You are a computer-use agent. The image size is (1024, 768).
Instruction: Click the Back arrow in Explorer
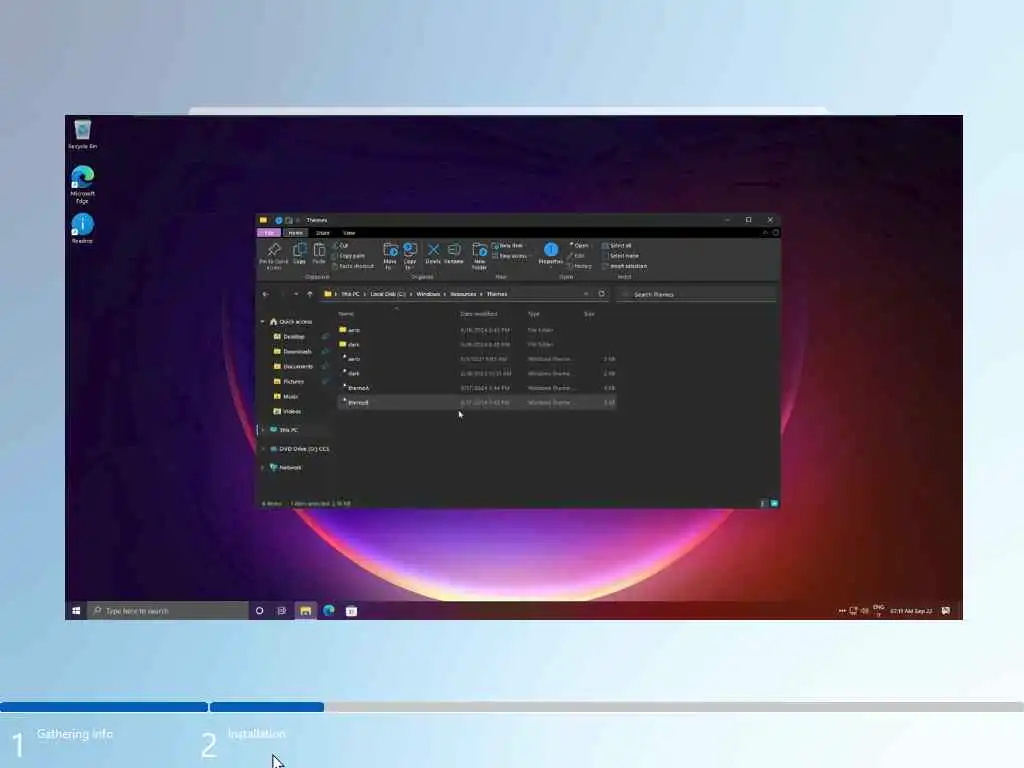pos(266,295)
